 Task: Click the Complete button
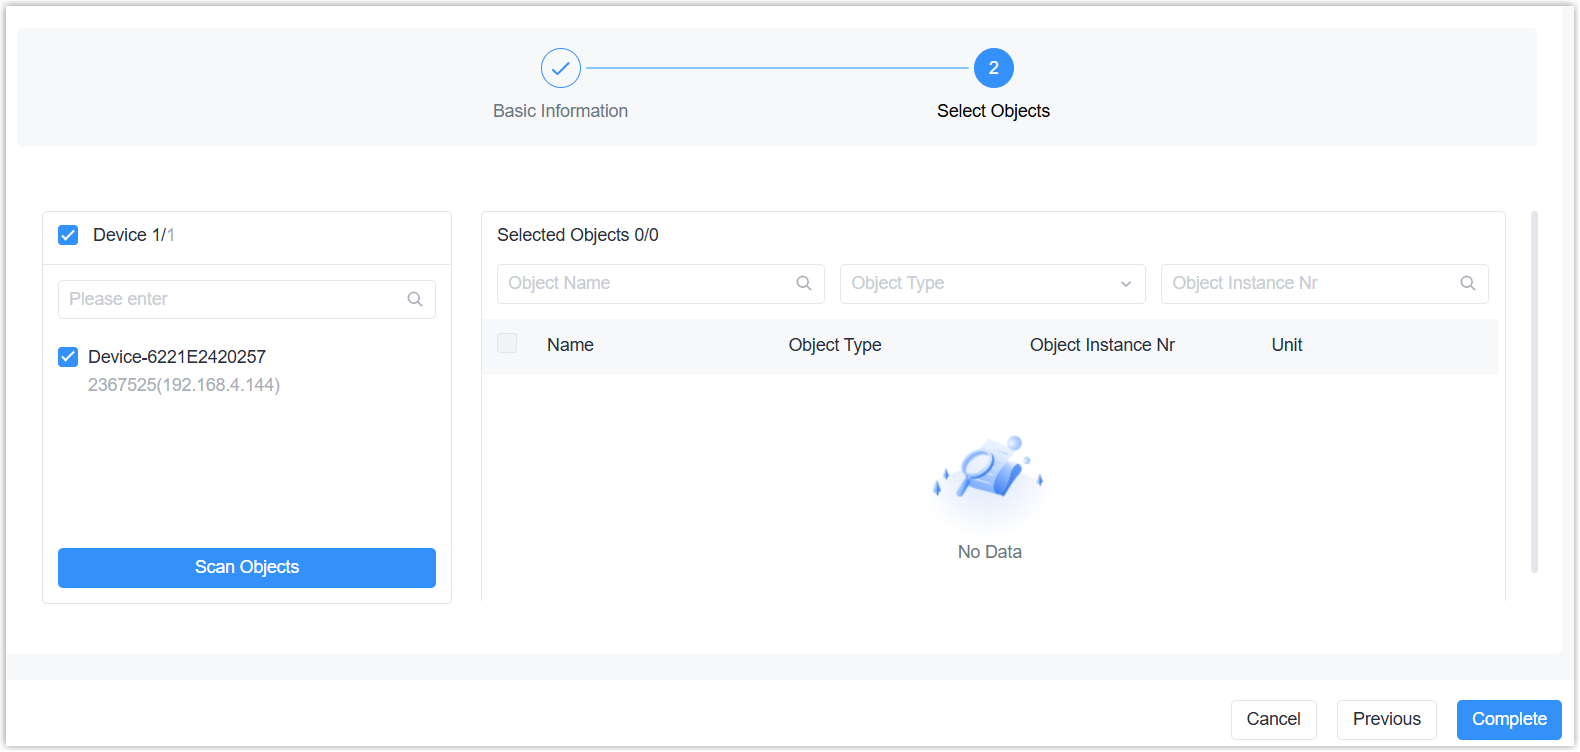click(x=1508, y=719)
